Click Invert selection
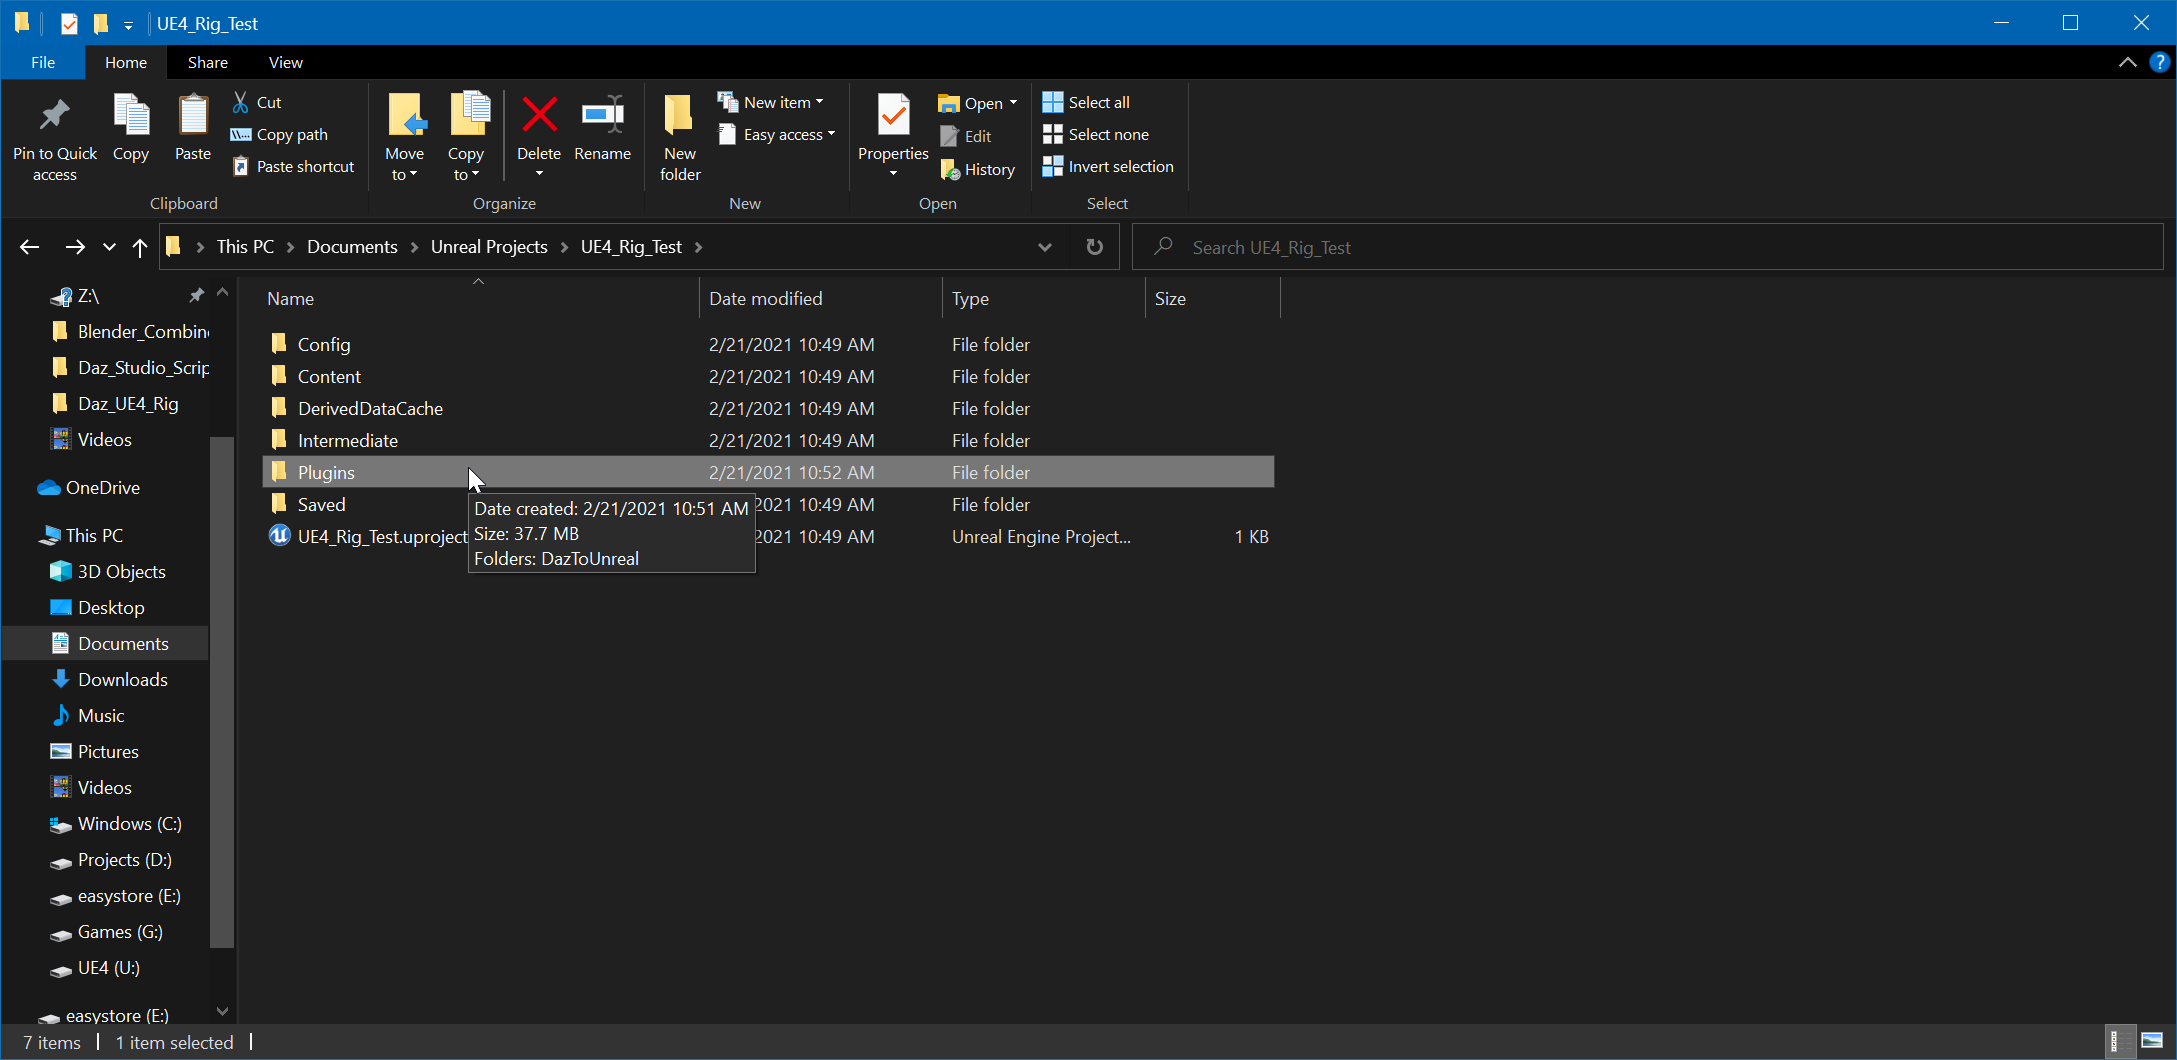The width and height of the screenshot is (2177, 1060). 1108,166
